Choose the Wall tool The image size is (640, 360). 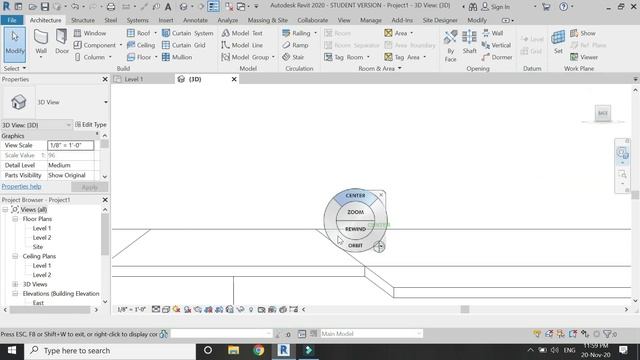click(x=41, y=43)
